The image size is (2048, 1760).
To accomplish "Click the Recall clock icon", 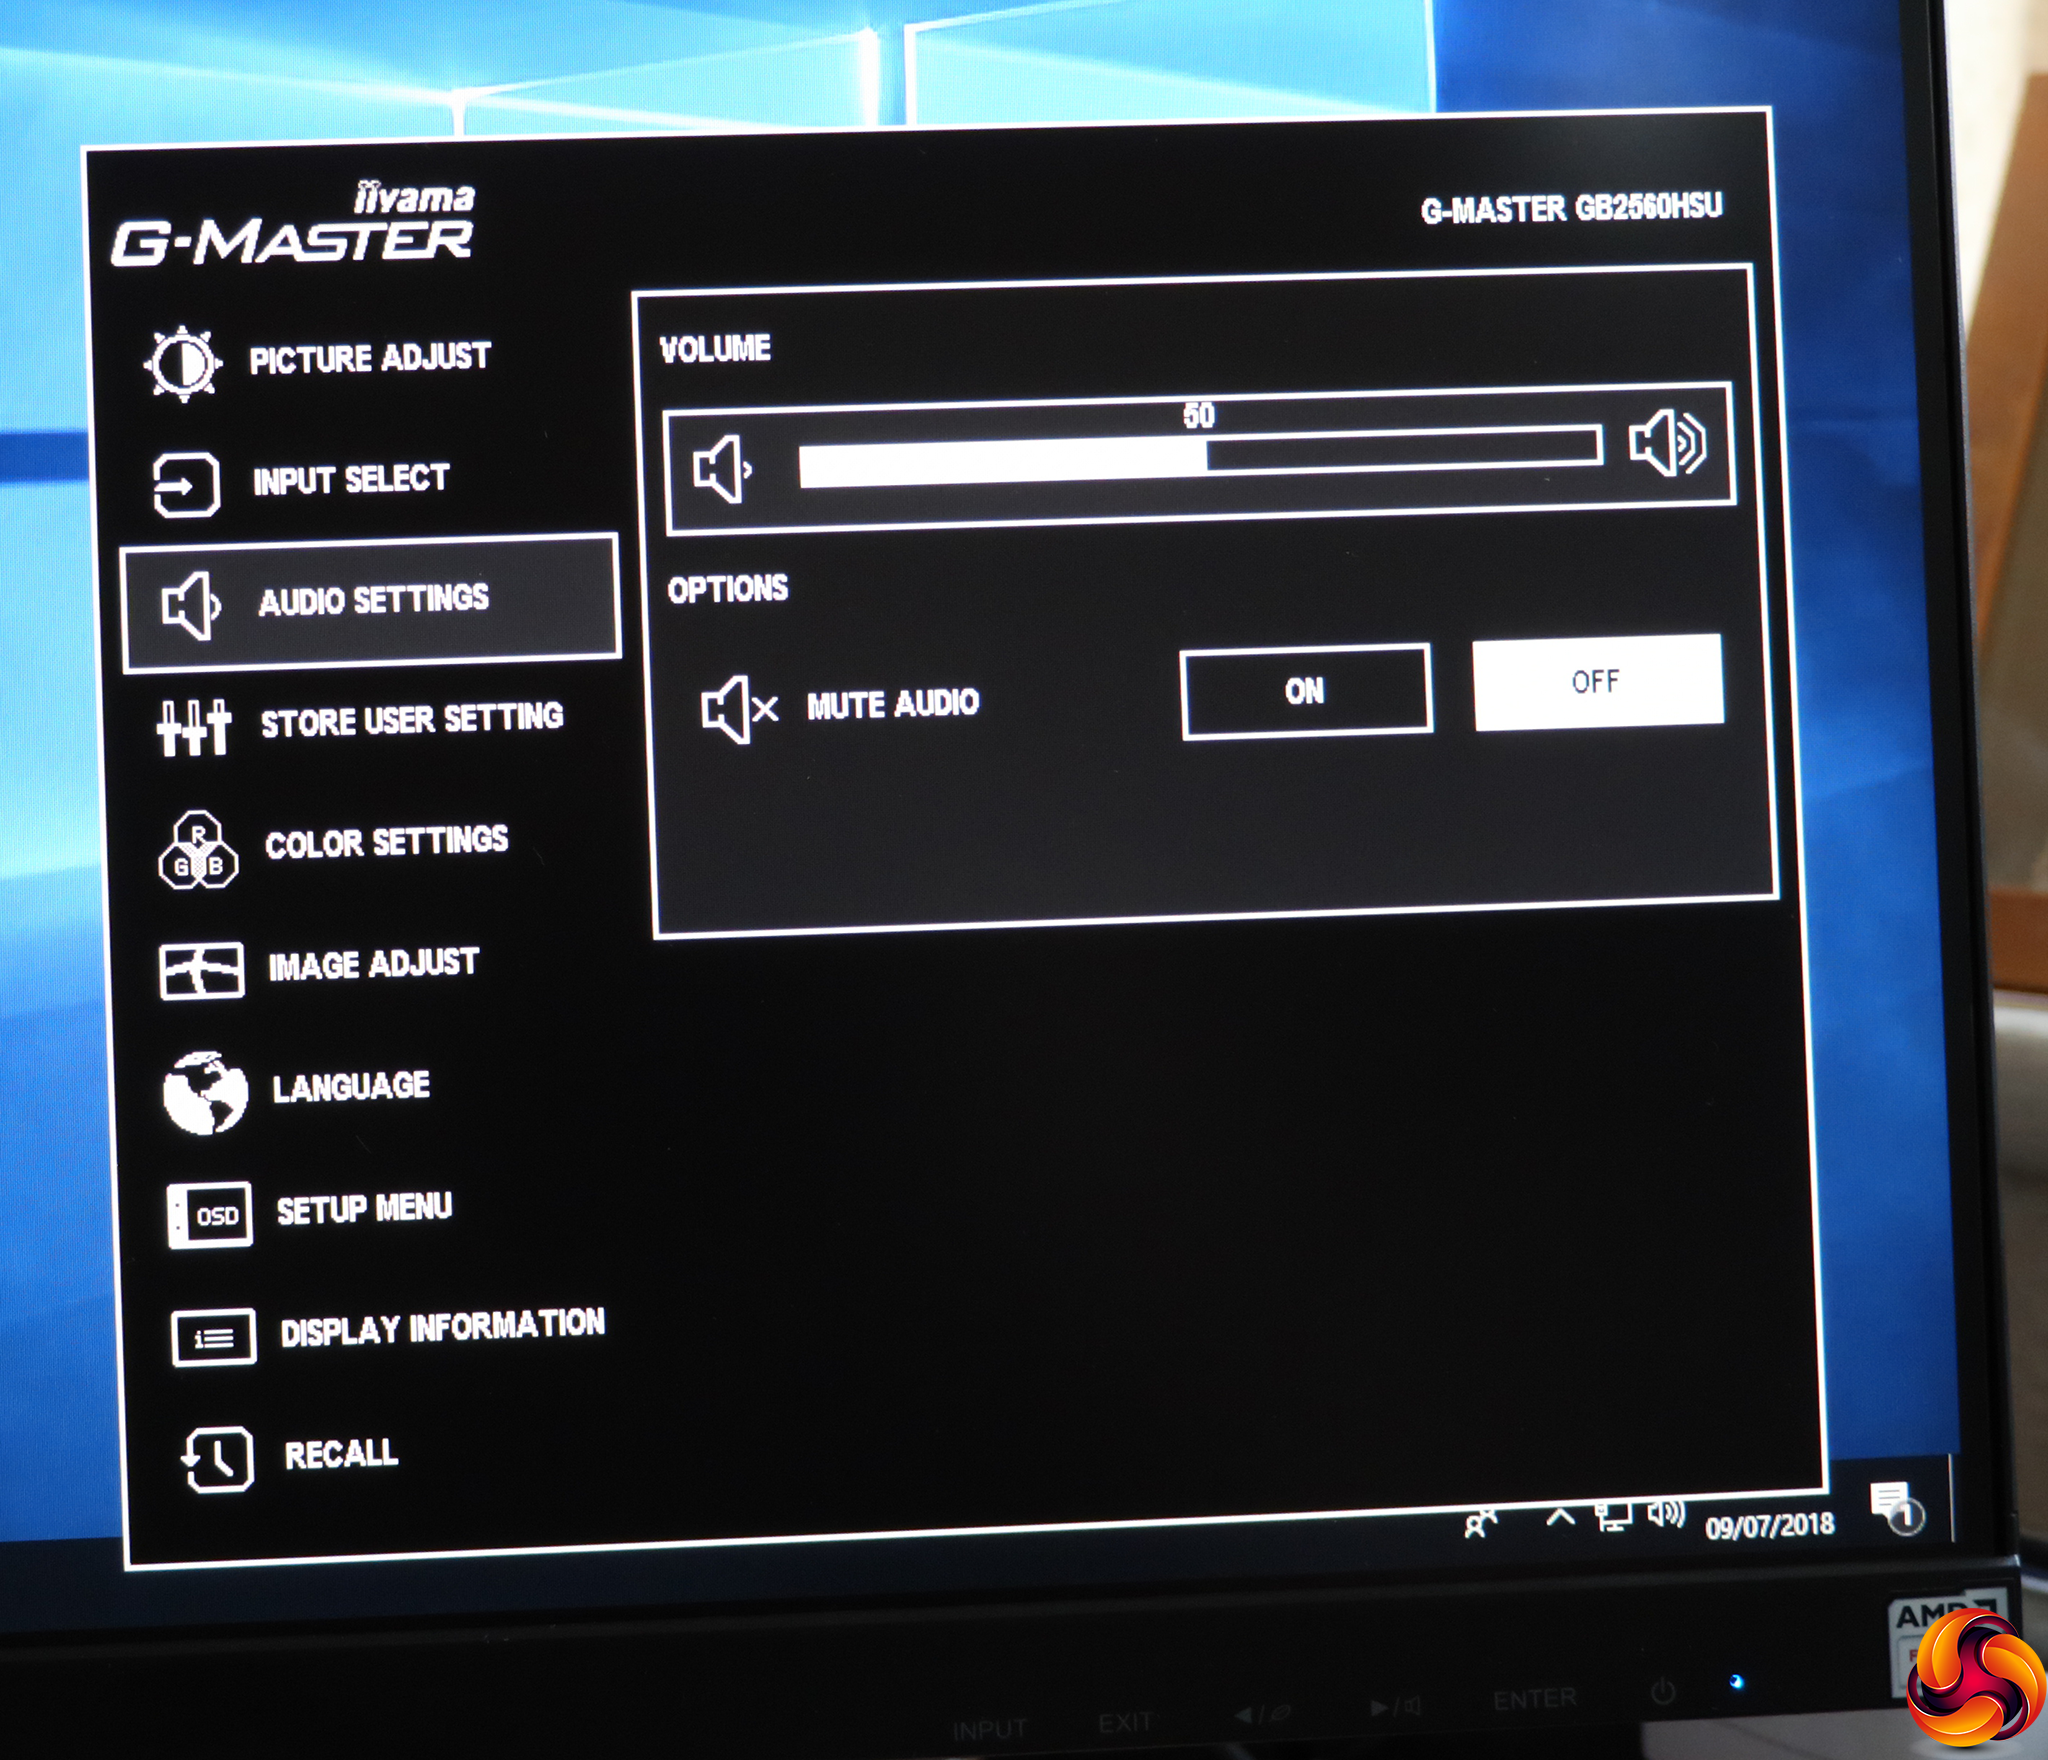I will (x=218, y=1461).
